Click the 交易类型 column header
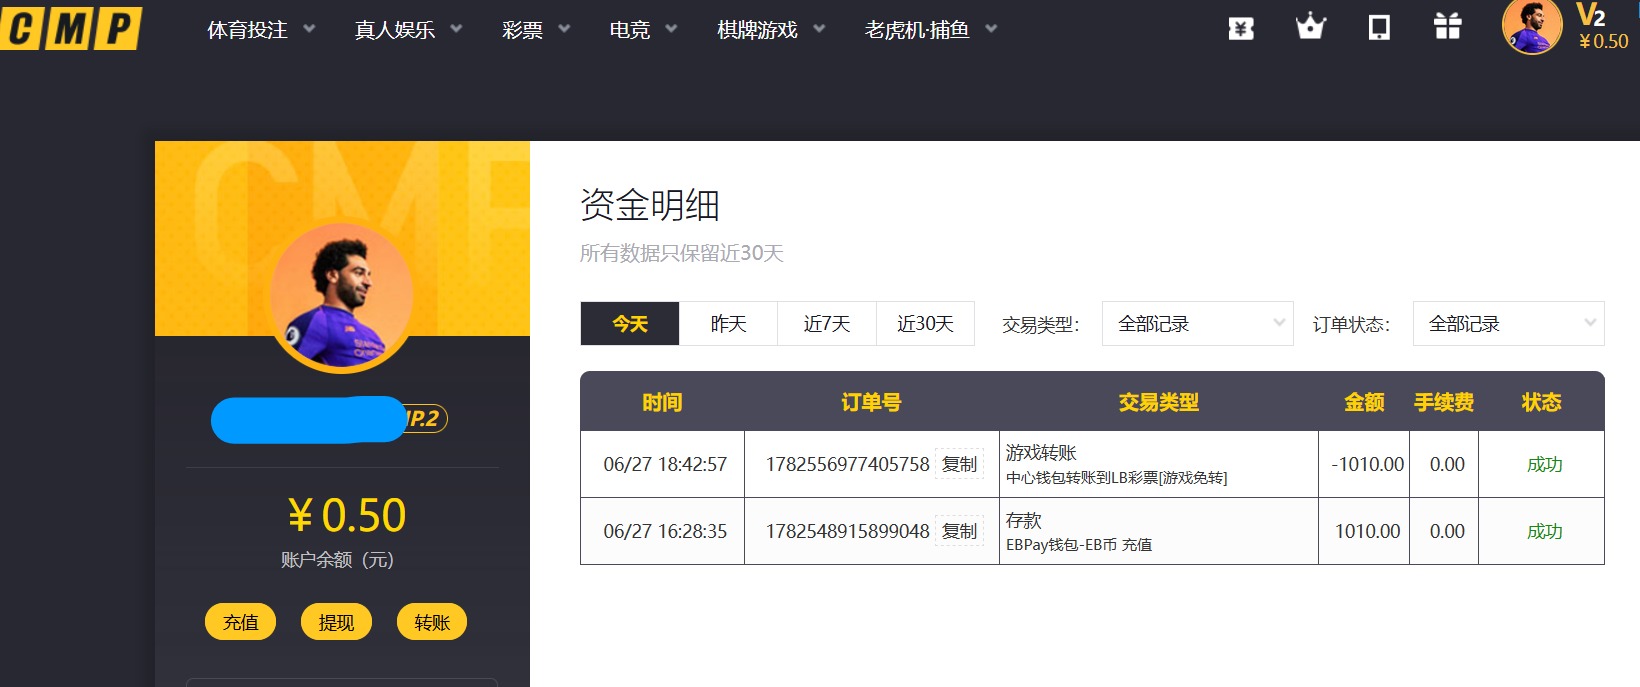Screen dimensions: 1640x687 click(1158, 402)
